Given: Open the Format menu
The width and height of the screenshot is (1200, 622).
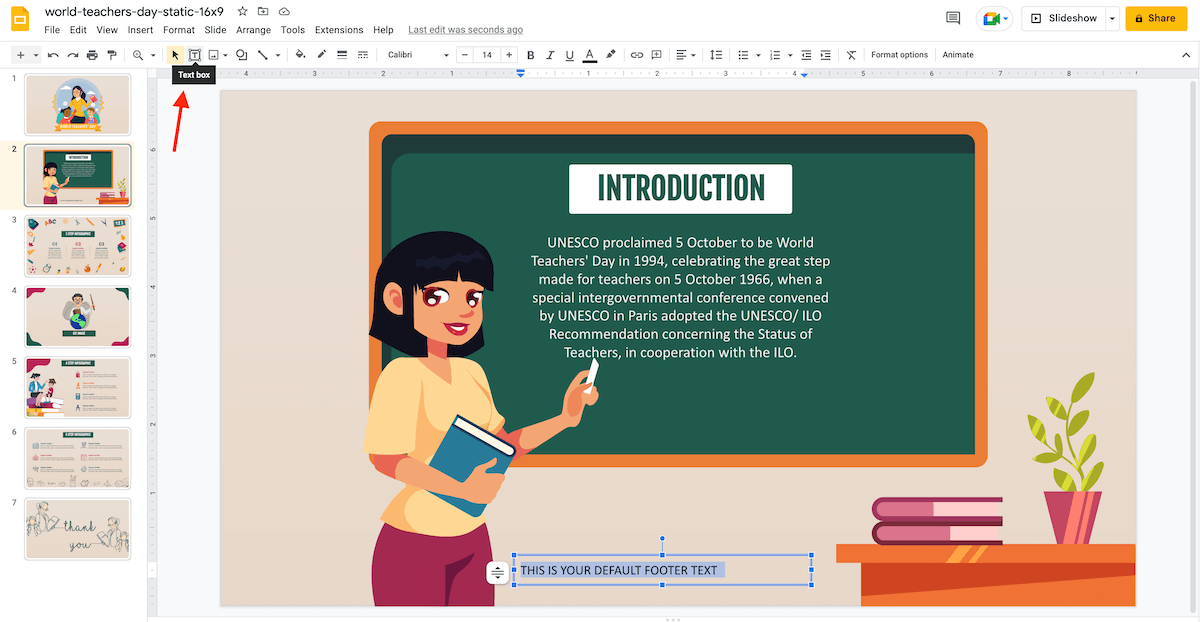Looking at the screenshot, I should (179, 30).
